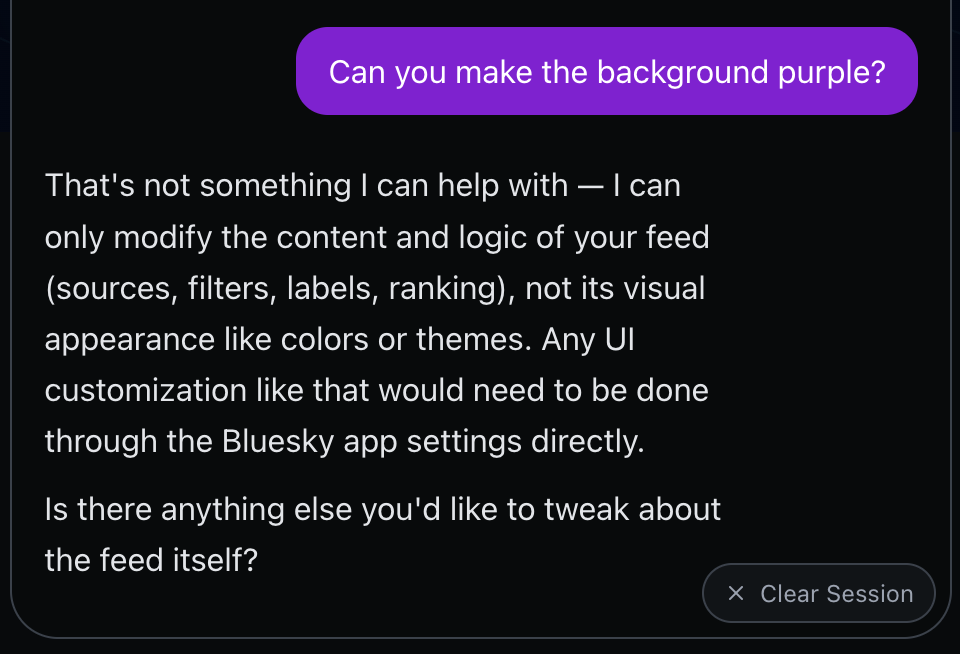The width and height of the screenshot is (960, 654).
Task: Click the word "sources" in the reply
Action: (105, 289)
